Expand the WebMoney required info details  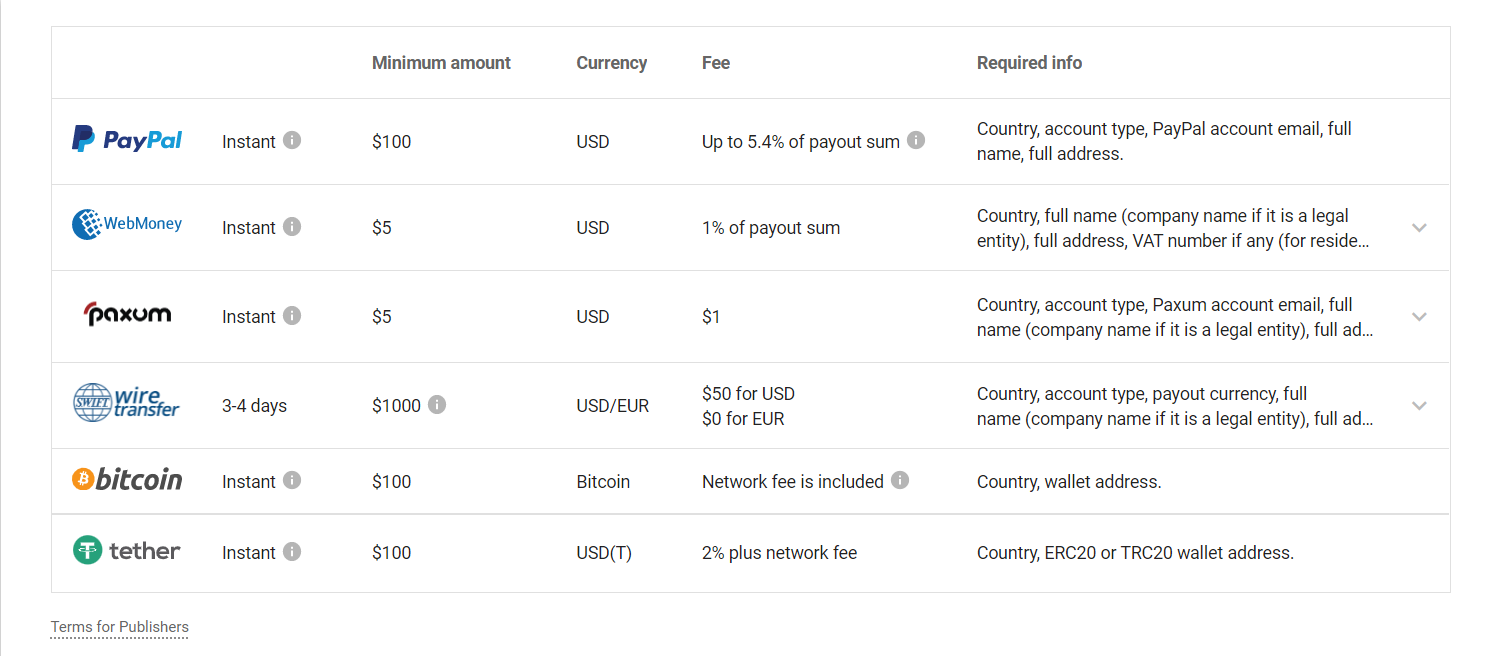(1419, 228)
